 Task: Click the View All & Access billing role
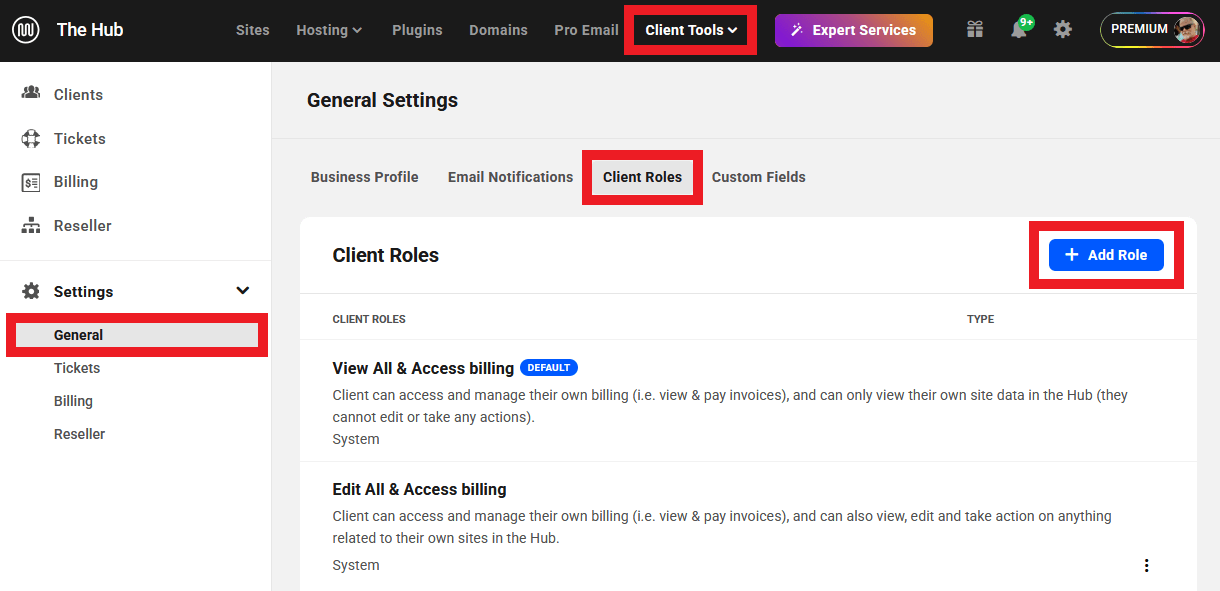point(423,368)
